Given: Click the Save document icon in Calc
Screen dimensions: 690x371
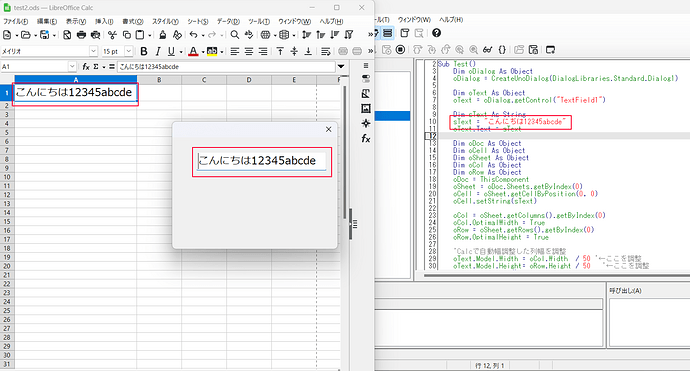Looking at the screenshot, I should coord(44,35).
